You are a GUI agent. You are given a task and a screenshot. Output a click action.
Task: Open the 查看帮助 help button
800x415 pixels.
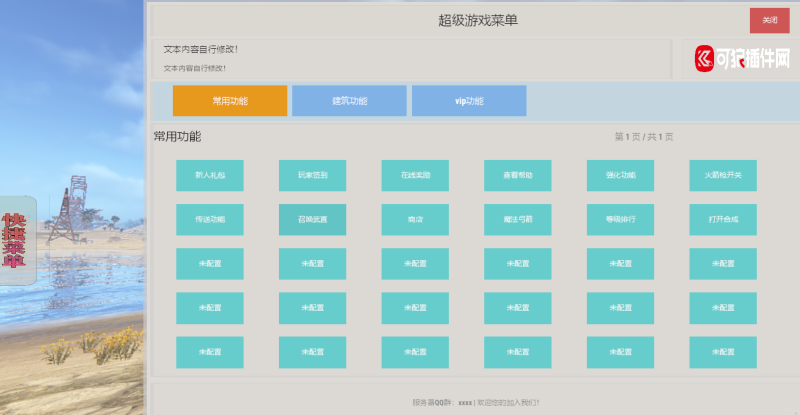click(x=518, y=175)
